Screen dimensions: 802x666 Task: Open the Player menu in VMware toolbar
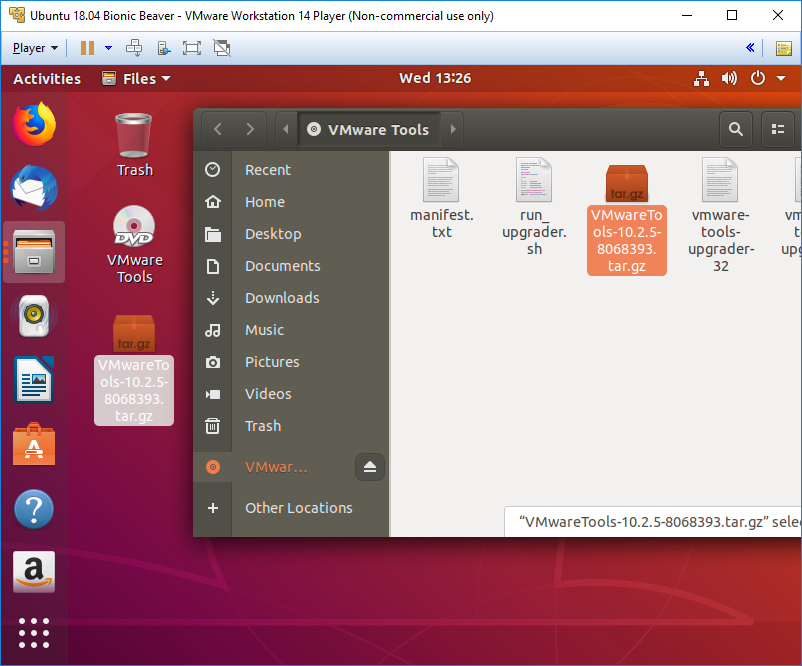[35, 48]
